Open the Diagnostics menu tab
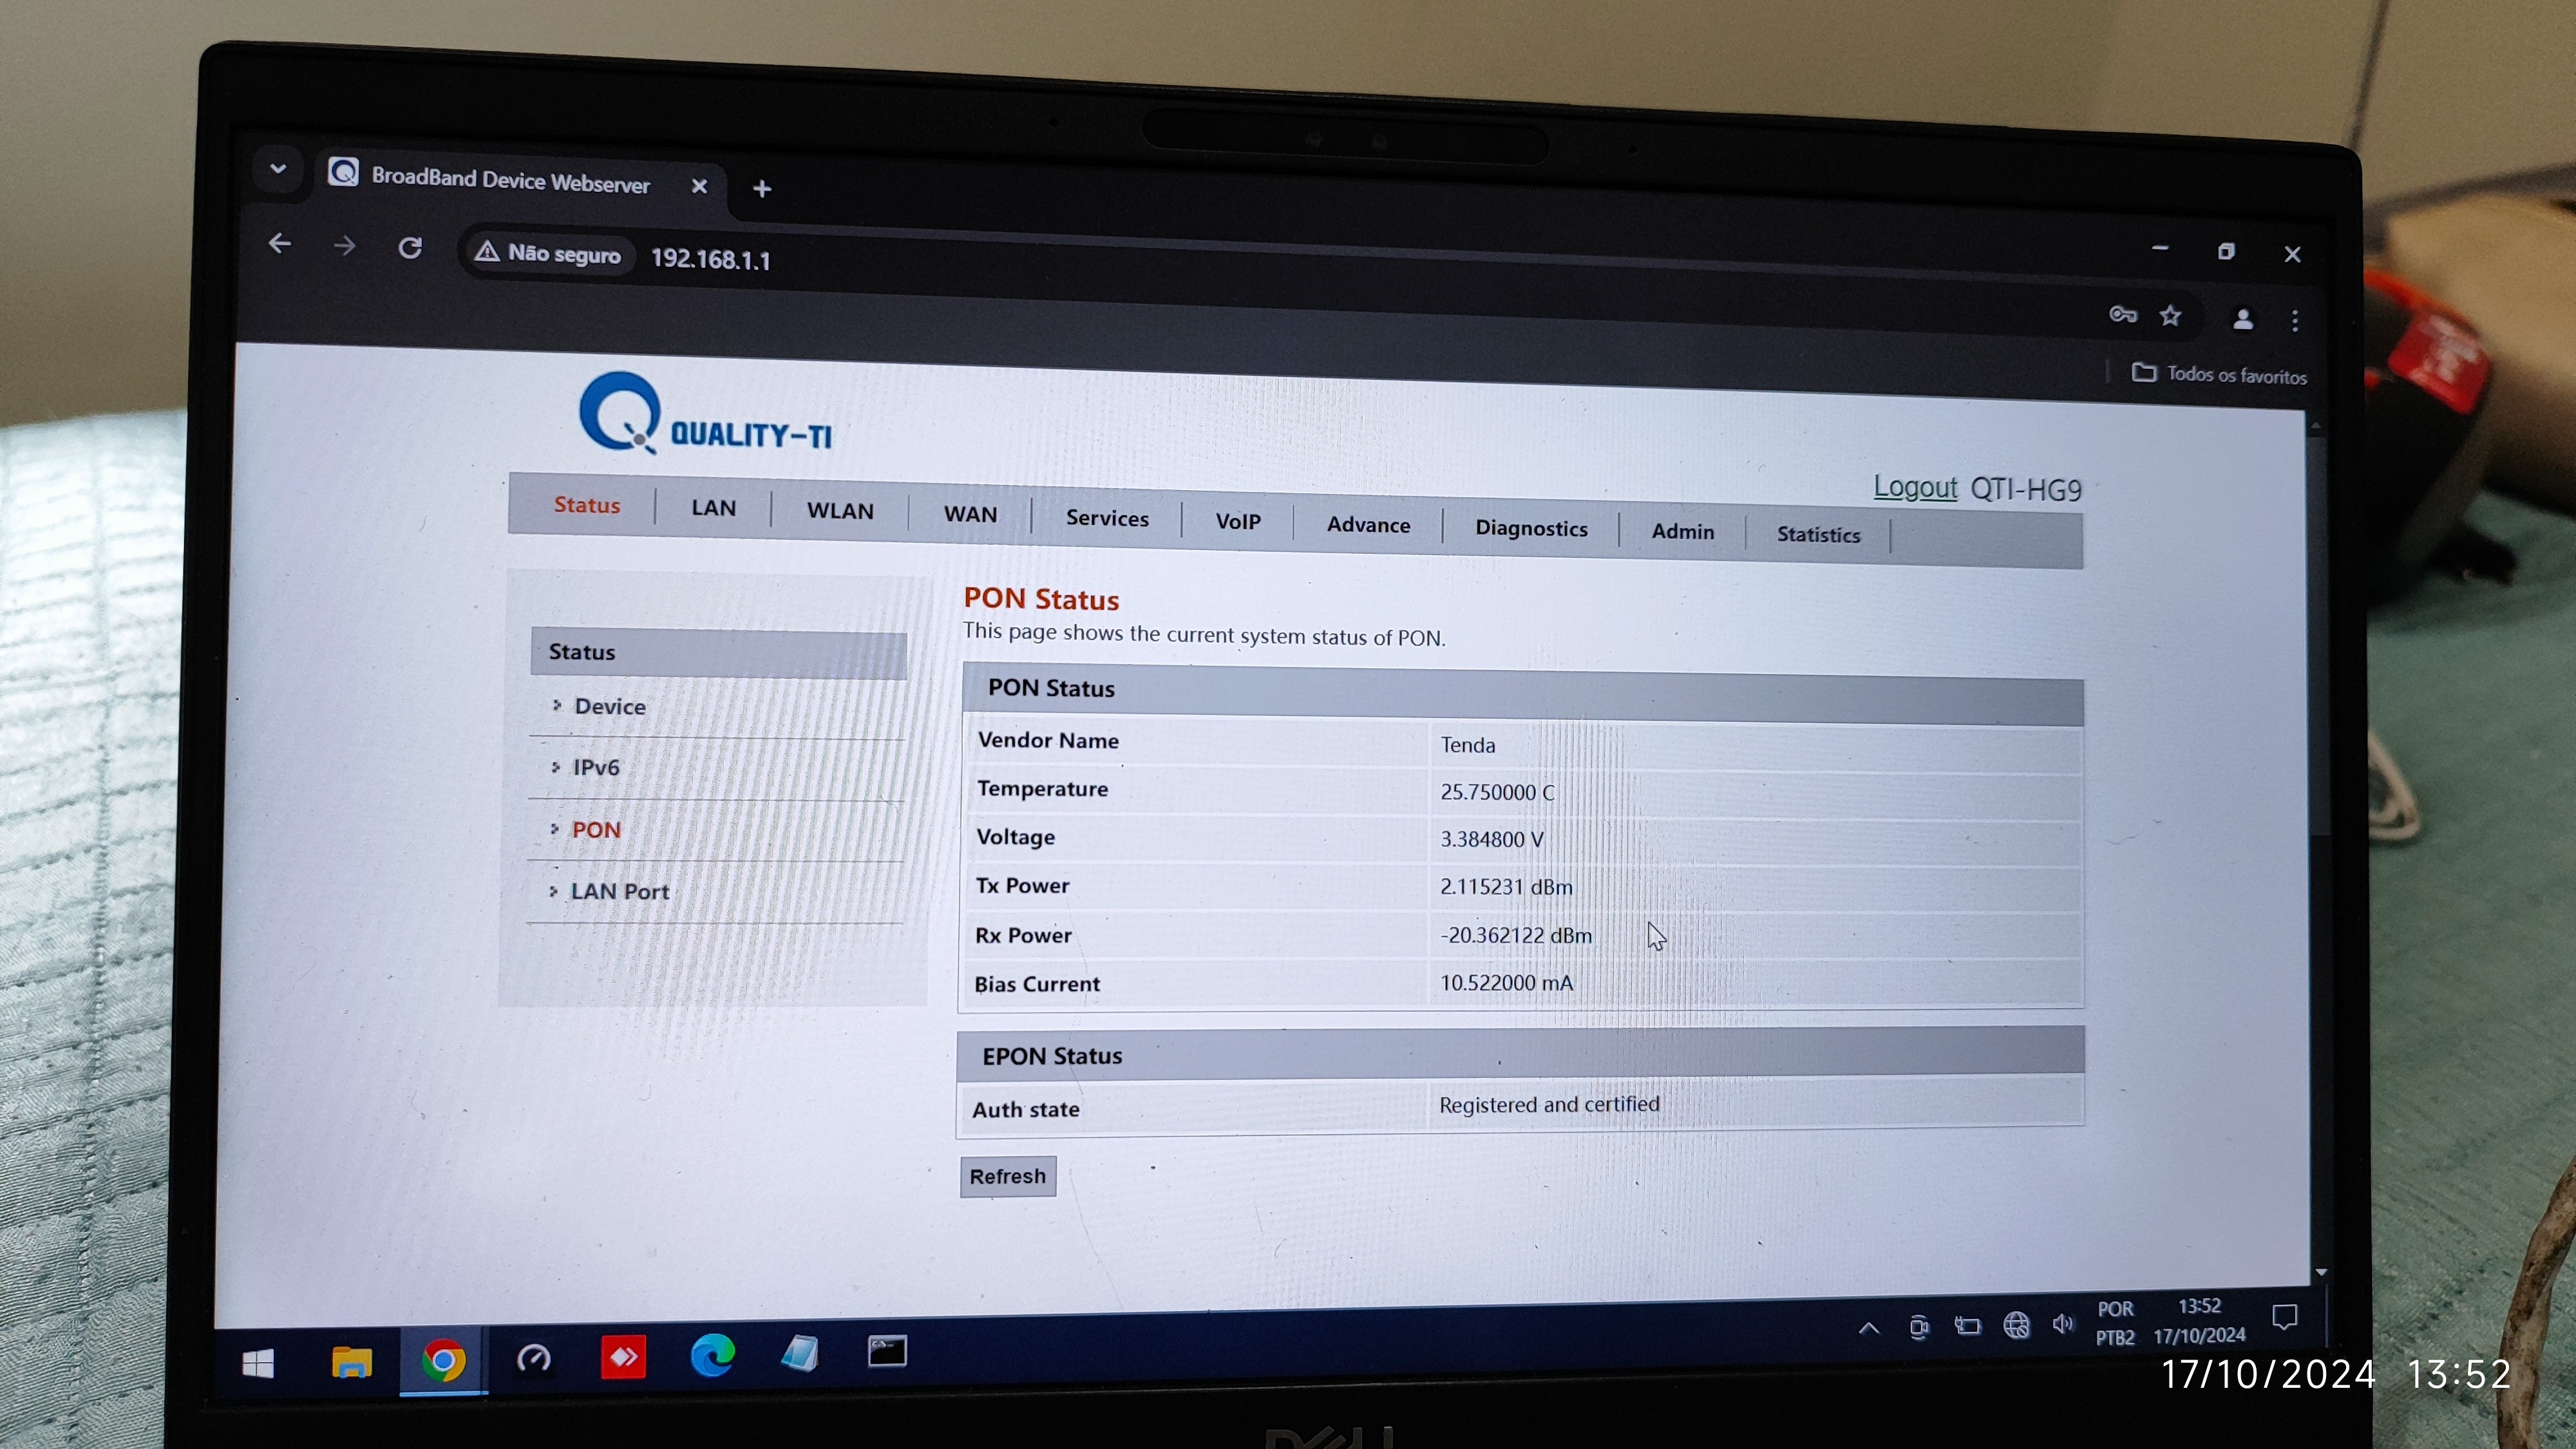 click(x=1531, y=528)
